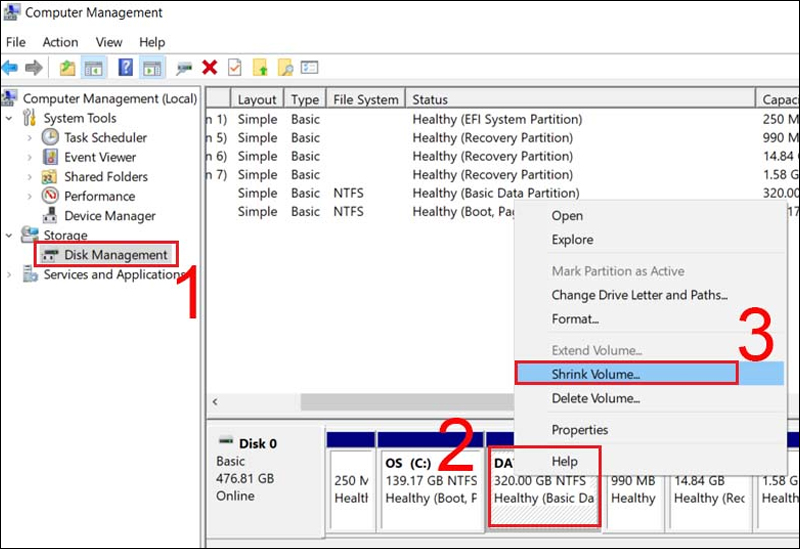Collapse the Storage tree node

(10, 235)
